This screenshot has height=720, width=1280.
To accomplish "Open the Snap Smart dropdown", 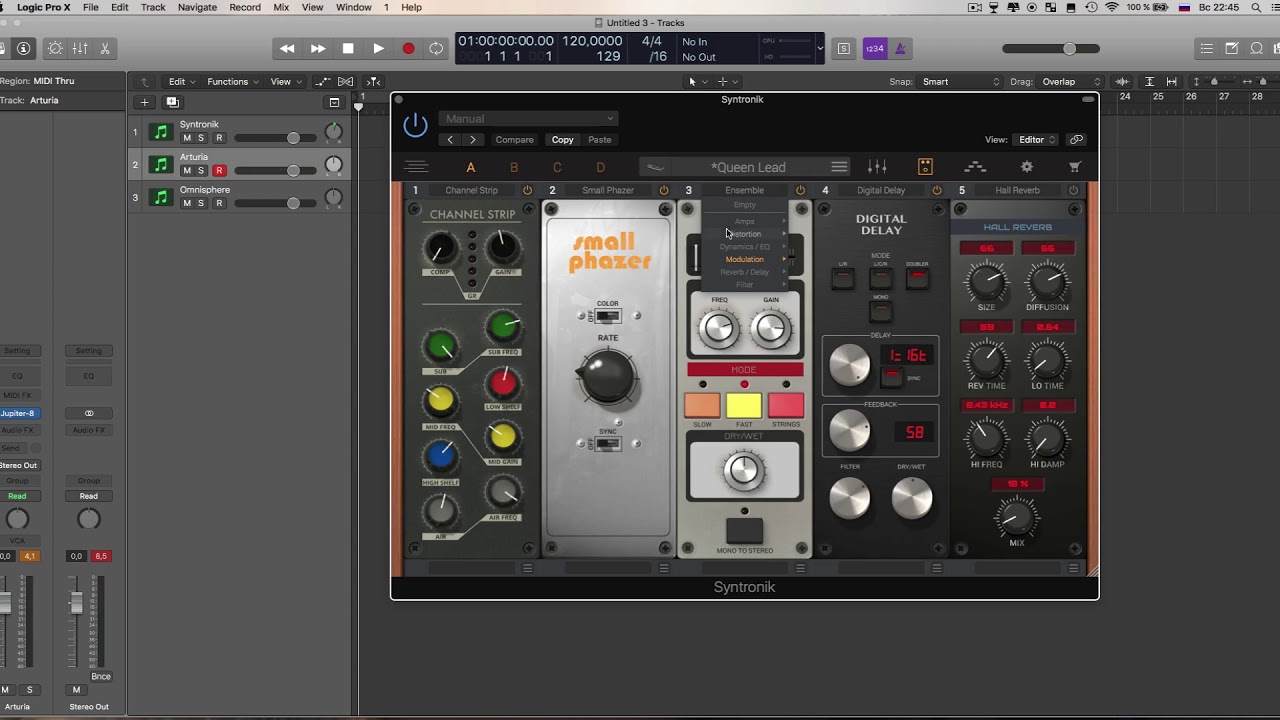I will 960,82.
